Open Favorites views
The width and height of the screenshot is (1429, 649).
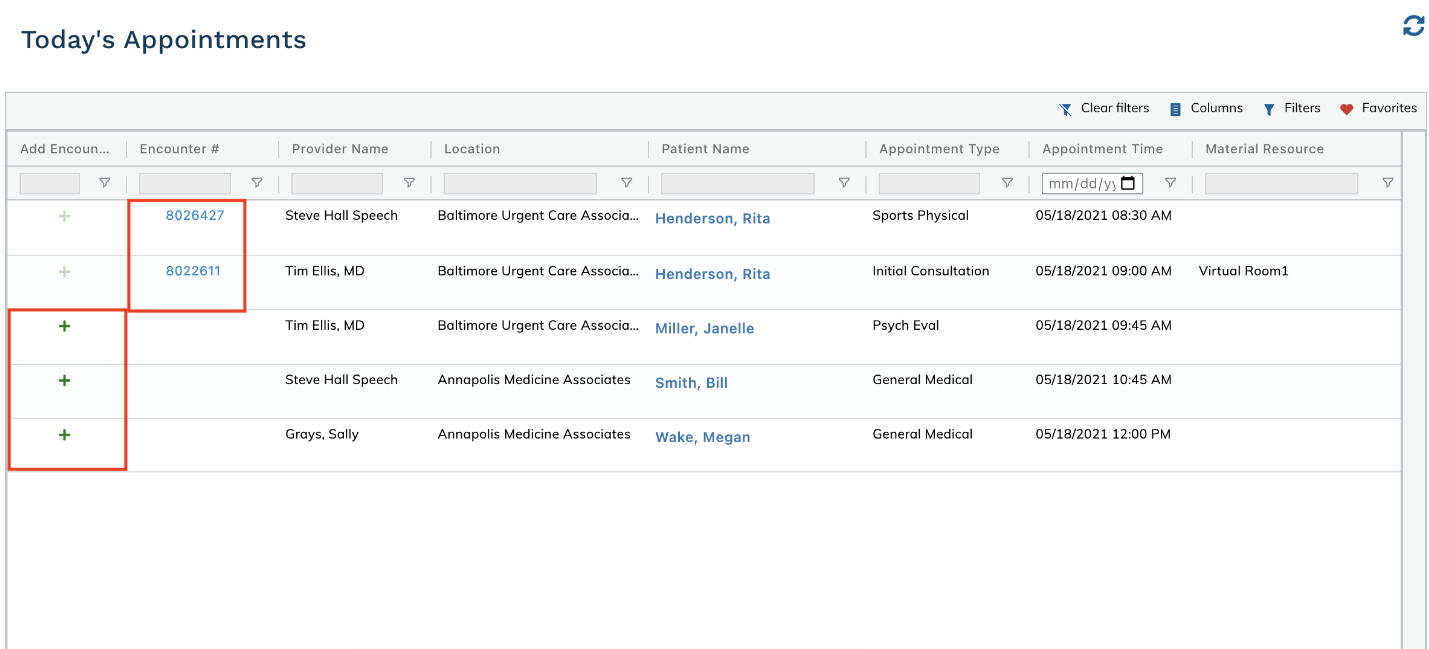point(1378,109)
